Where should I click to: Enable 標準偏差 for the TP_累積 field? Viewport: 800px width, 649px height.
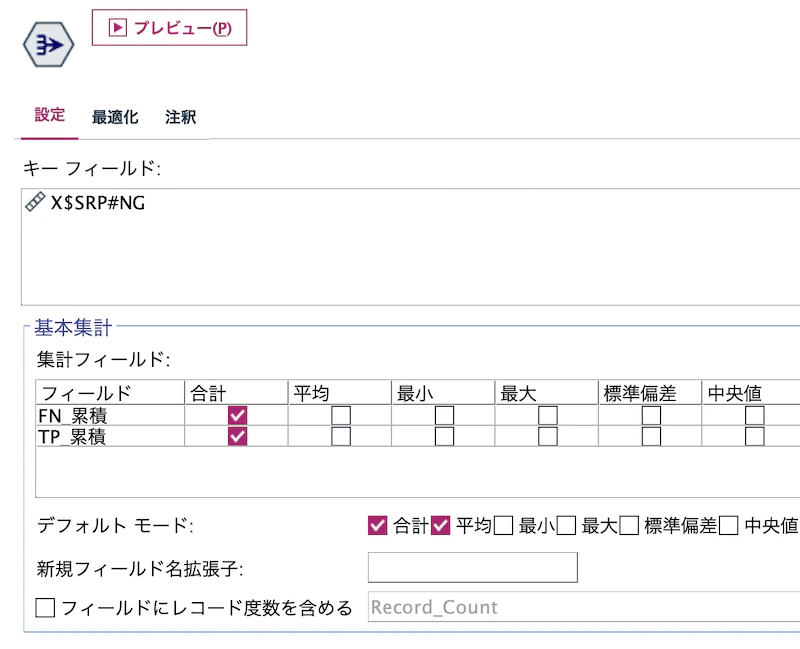click(651, 436)
